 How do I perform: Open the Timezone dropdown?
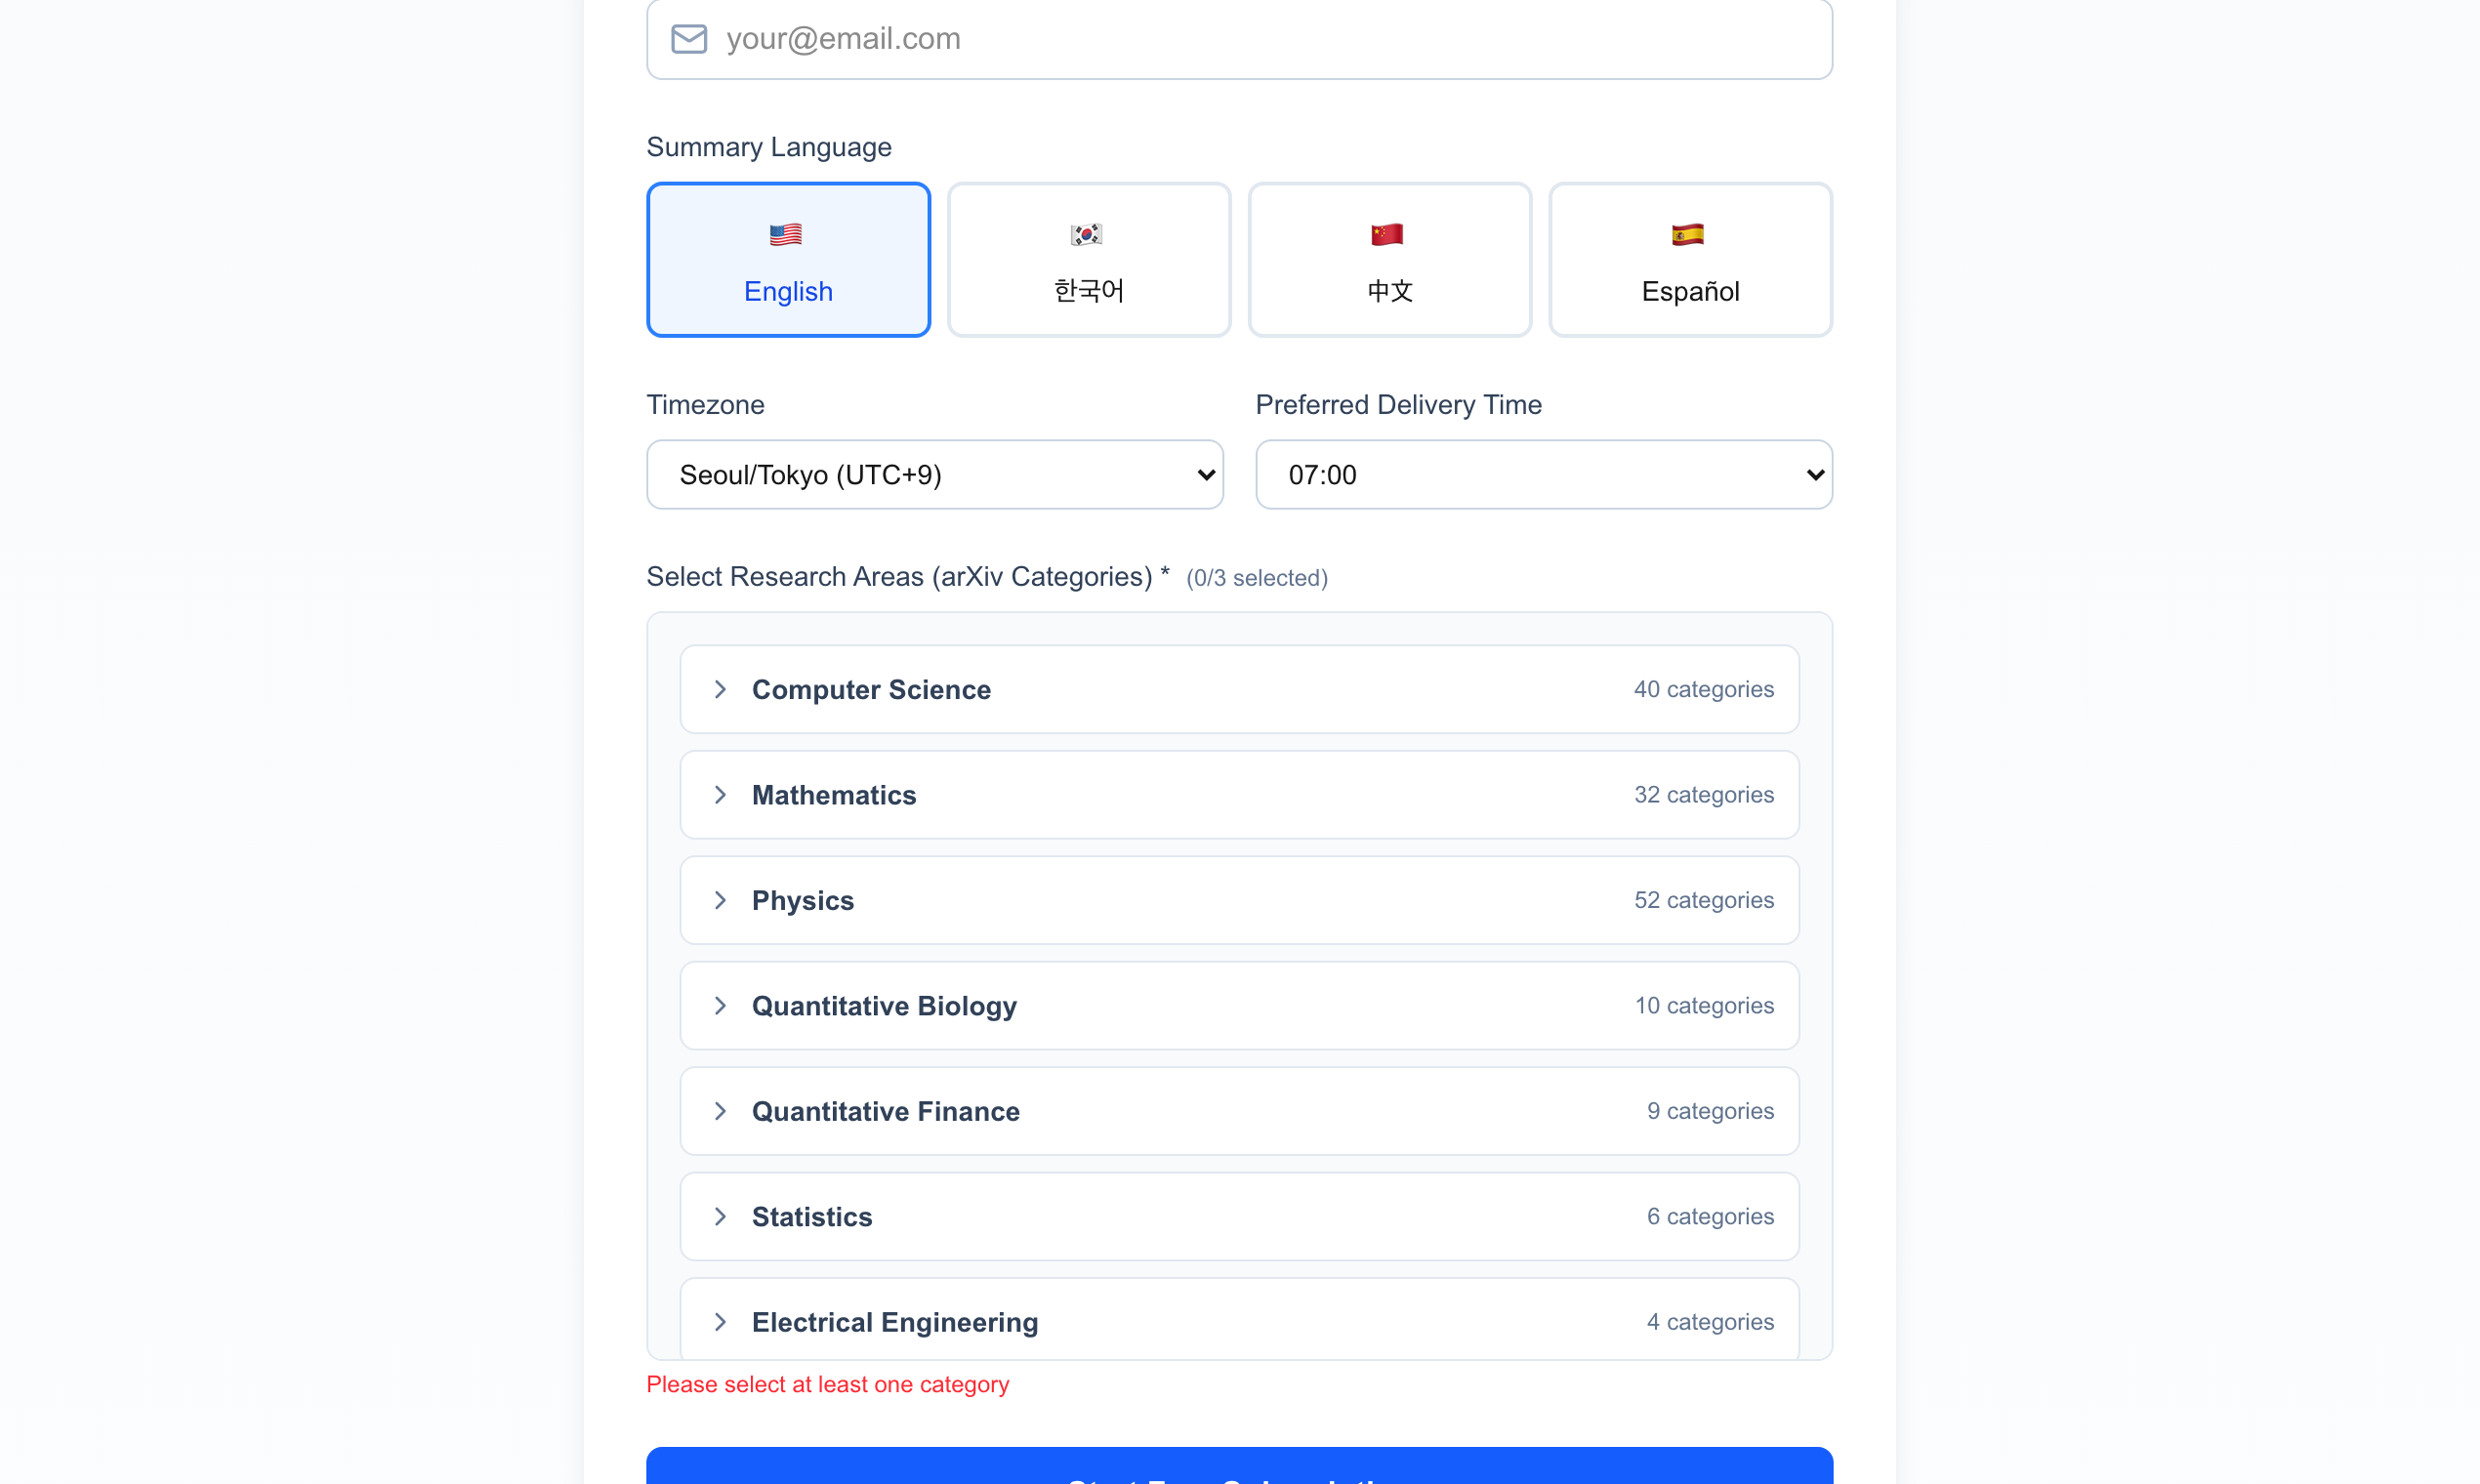click(934, 474)
